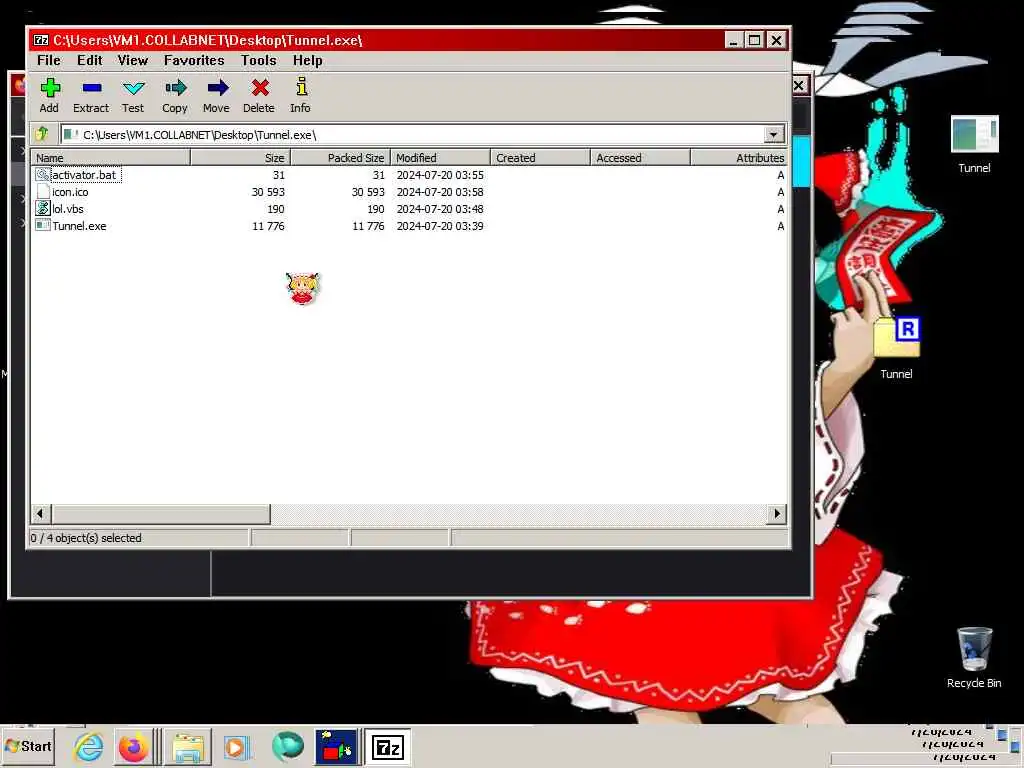Open the Tunnel executable desktop icon

974,135
